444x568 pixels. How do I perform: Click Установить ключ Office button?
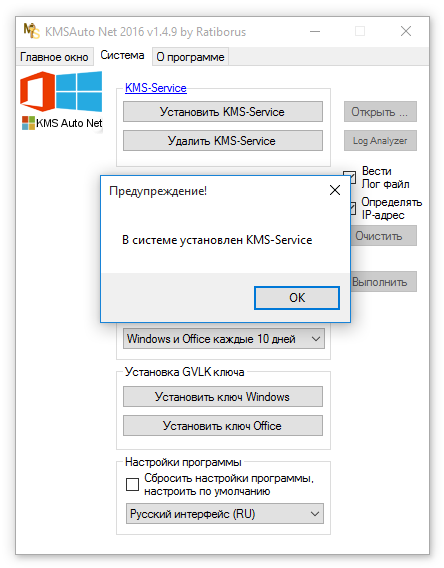click(x=223, y=426)
